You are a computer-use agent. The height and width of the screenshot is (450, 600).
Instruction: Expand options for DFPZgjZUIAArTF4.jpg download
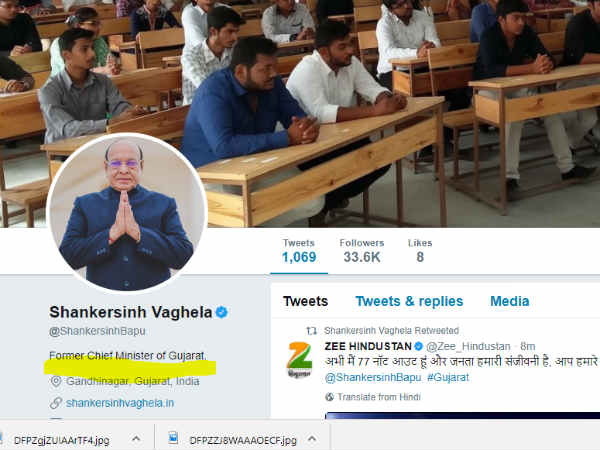tap(136, 439)
